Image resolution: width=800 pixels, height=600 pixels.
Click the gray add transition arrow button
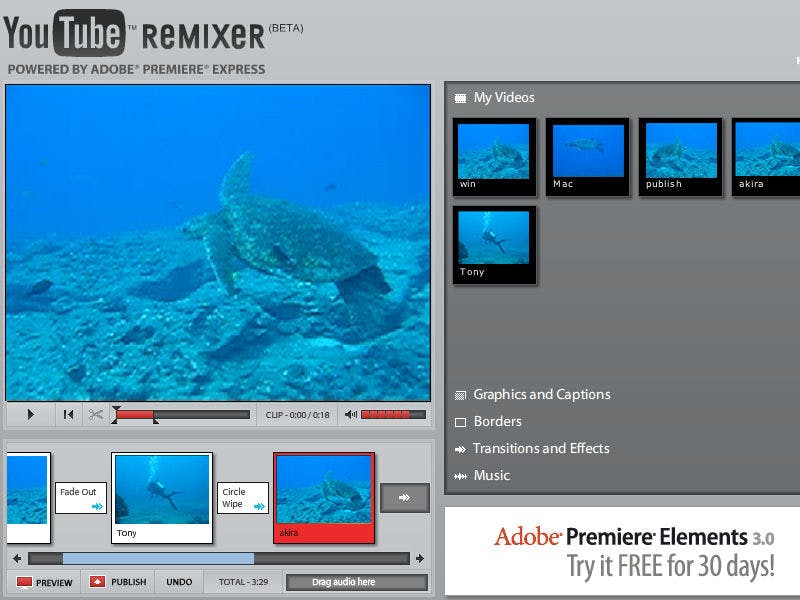click(405, 497)
